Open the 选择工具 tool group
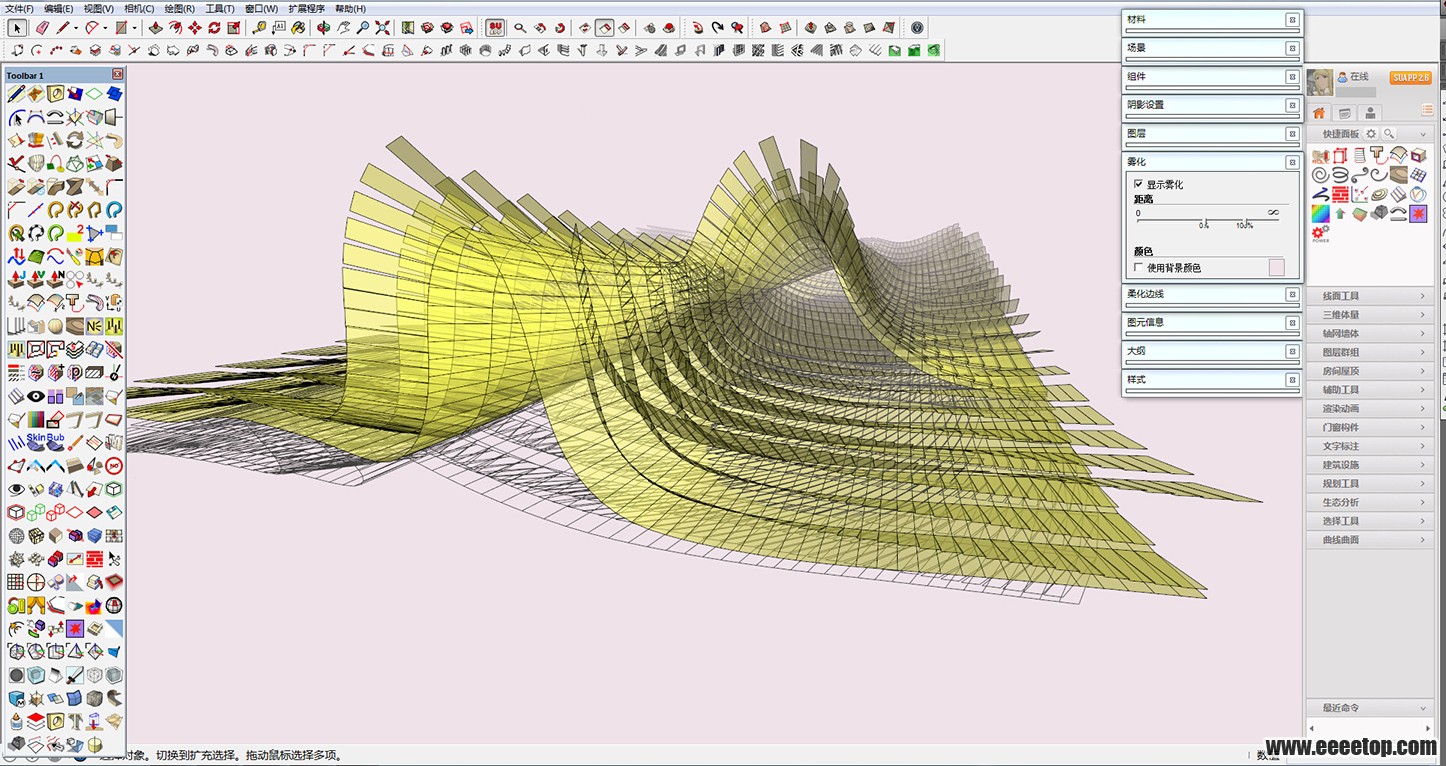The image size is (1446, 766). point(1371,521)
